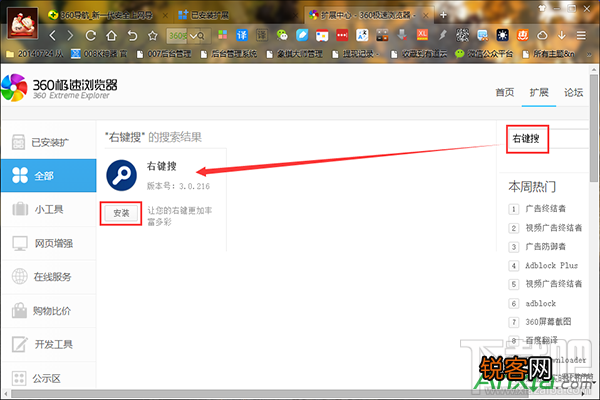Viewport: 600px width, 400px height.
Task: Open hot item 广告防御者
Action: (x=545, y=247)
